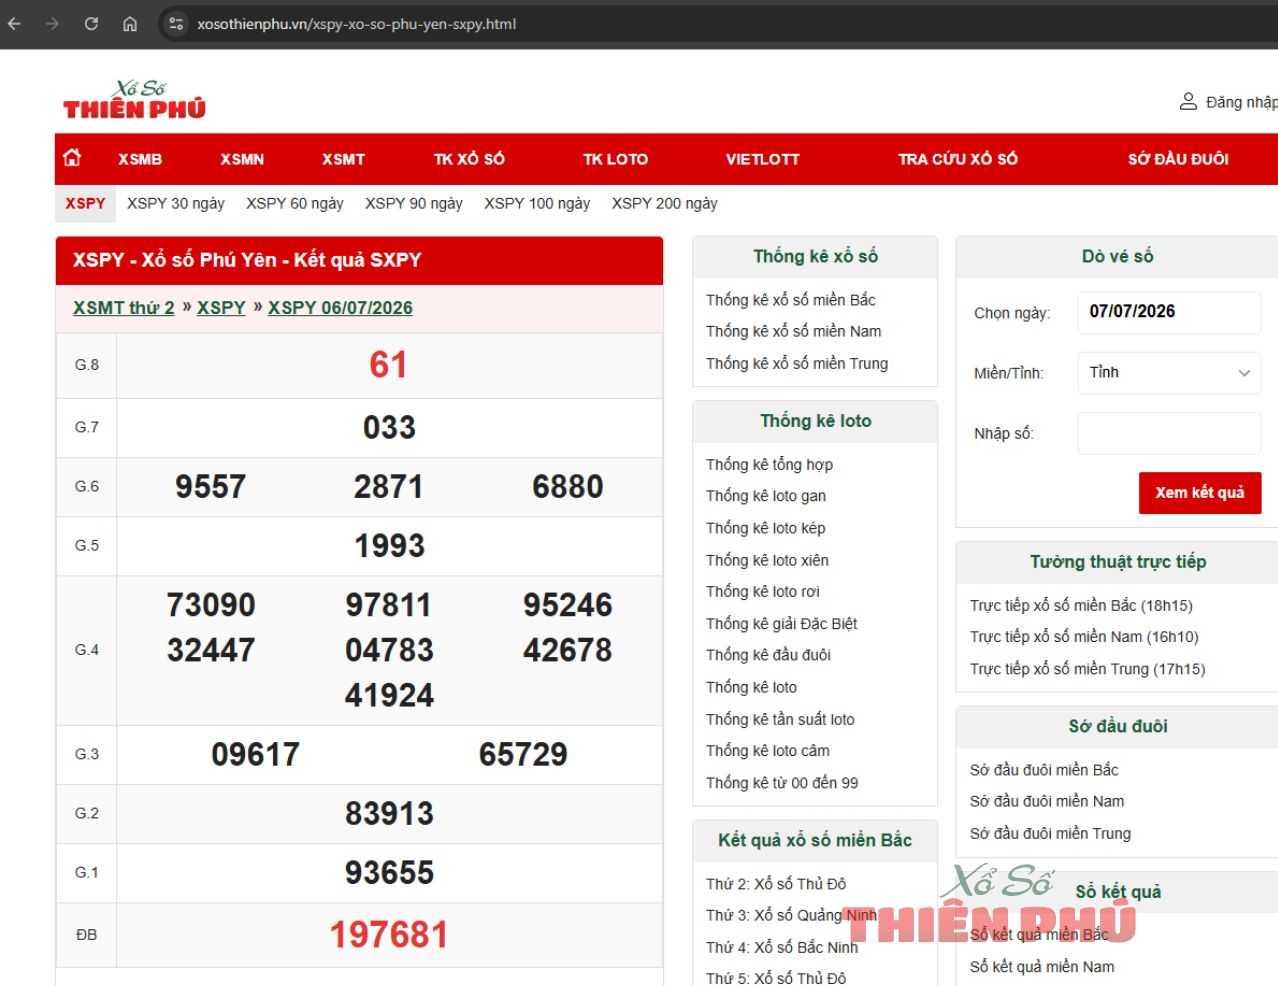Open the TK XỔ SỐ menu
The image size is (1278, 986).
(x=469, y=159)
